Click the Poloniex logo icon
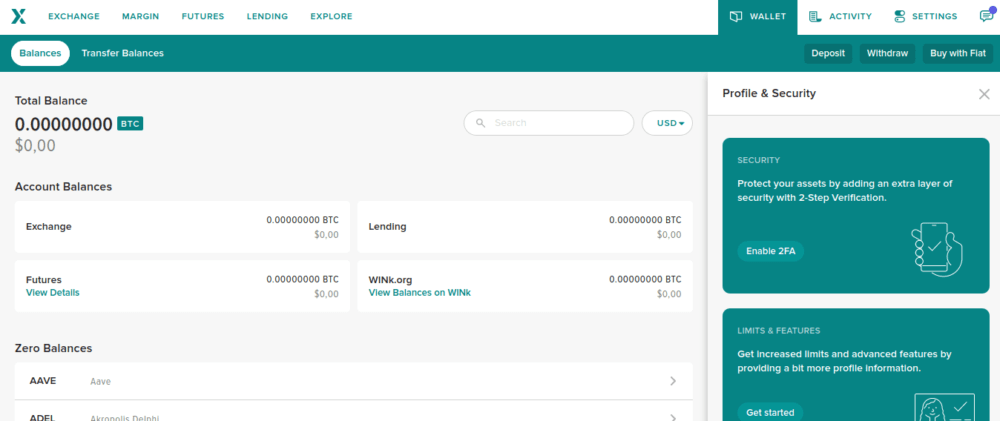The image size is (1000, 421). click(19, 17)
